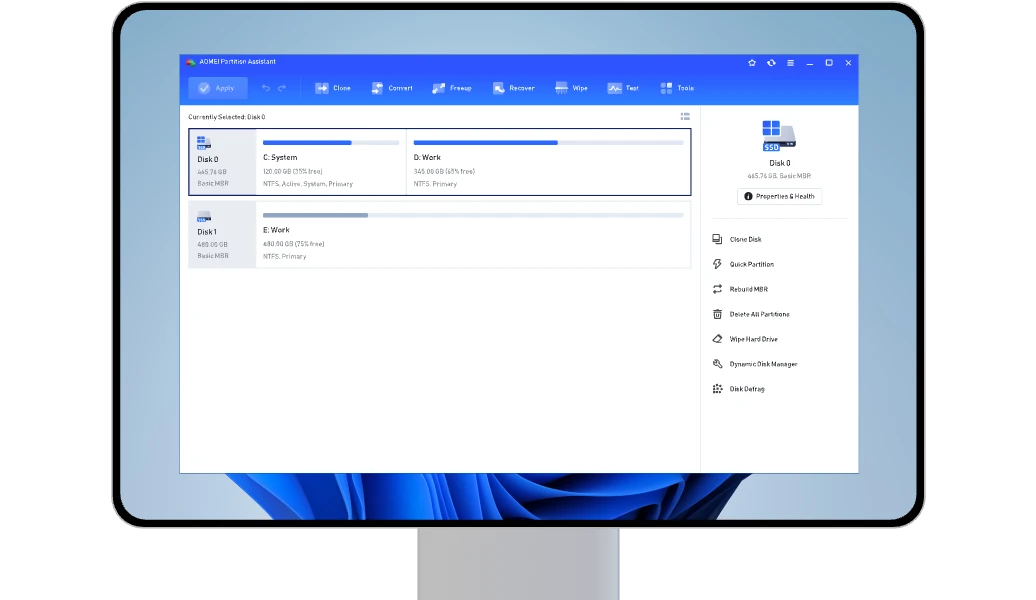Image resolution: width=1036 pixels, height=600 pixels.
Task: Toggle the disk list view mode icon
Action: [x=685, y=117]
